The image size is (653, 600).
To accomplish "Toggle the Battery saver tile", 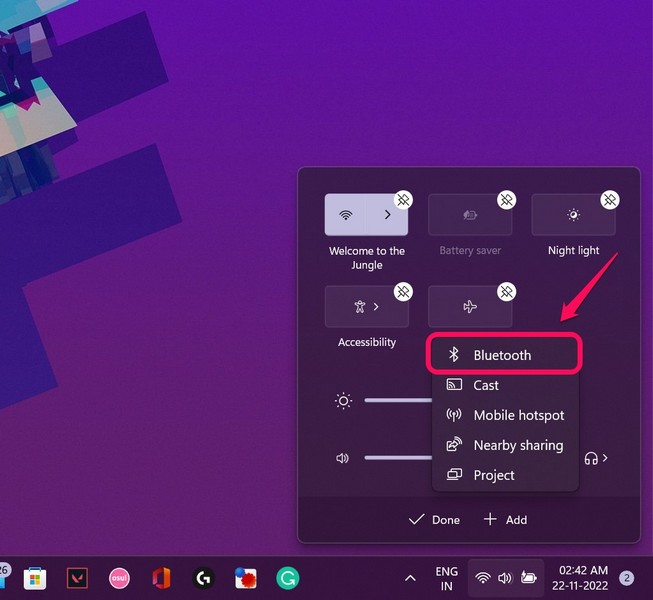I will [x=470, y=215].
